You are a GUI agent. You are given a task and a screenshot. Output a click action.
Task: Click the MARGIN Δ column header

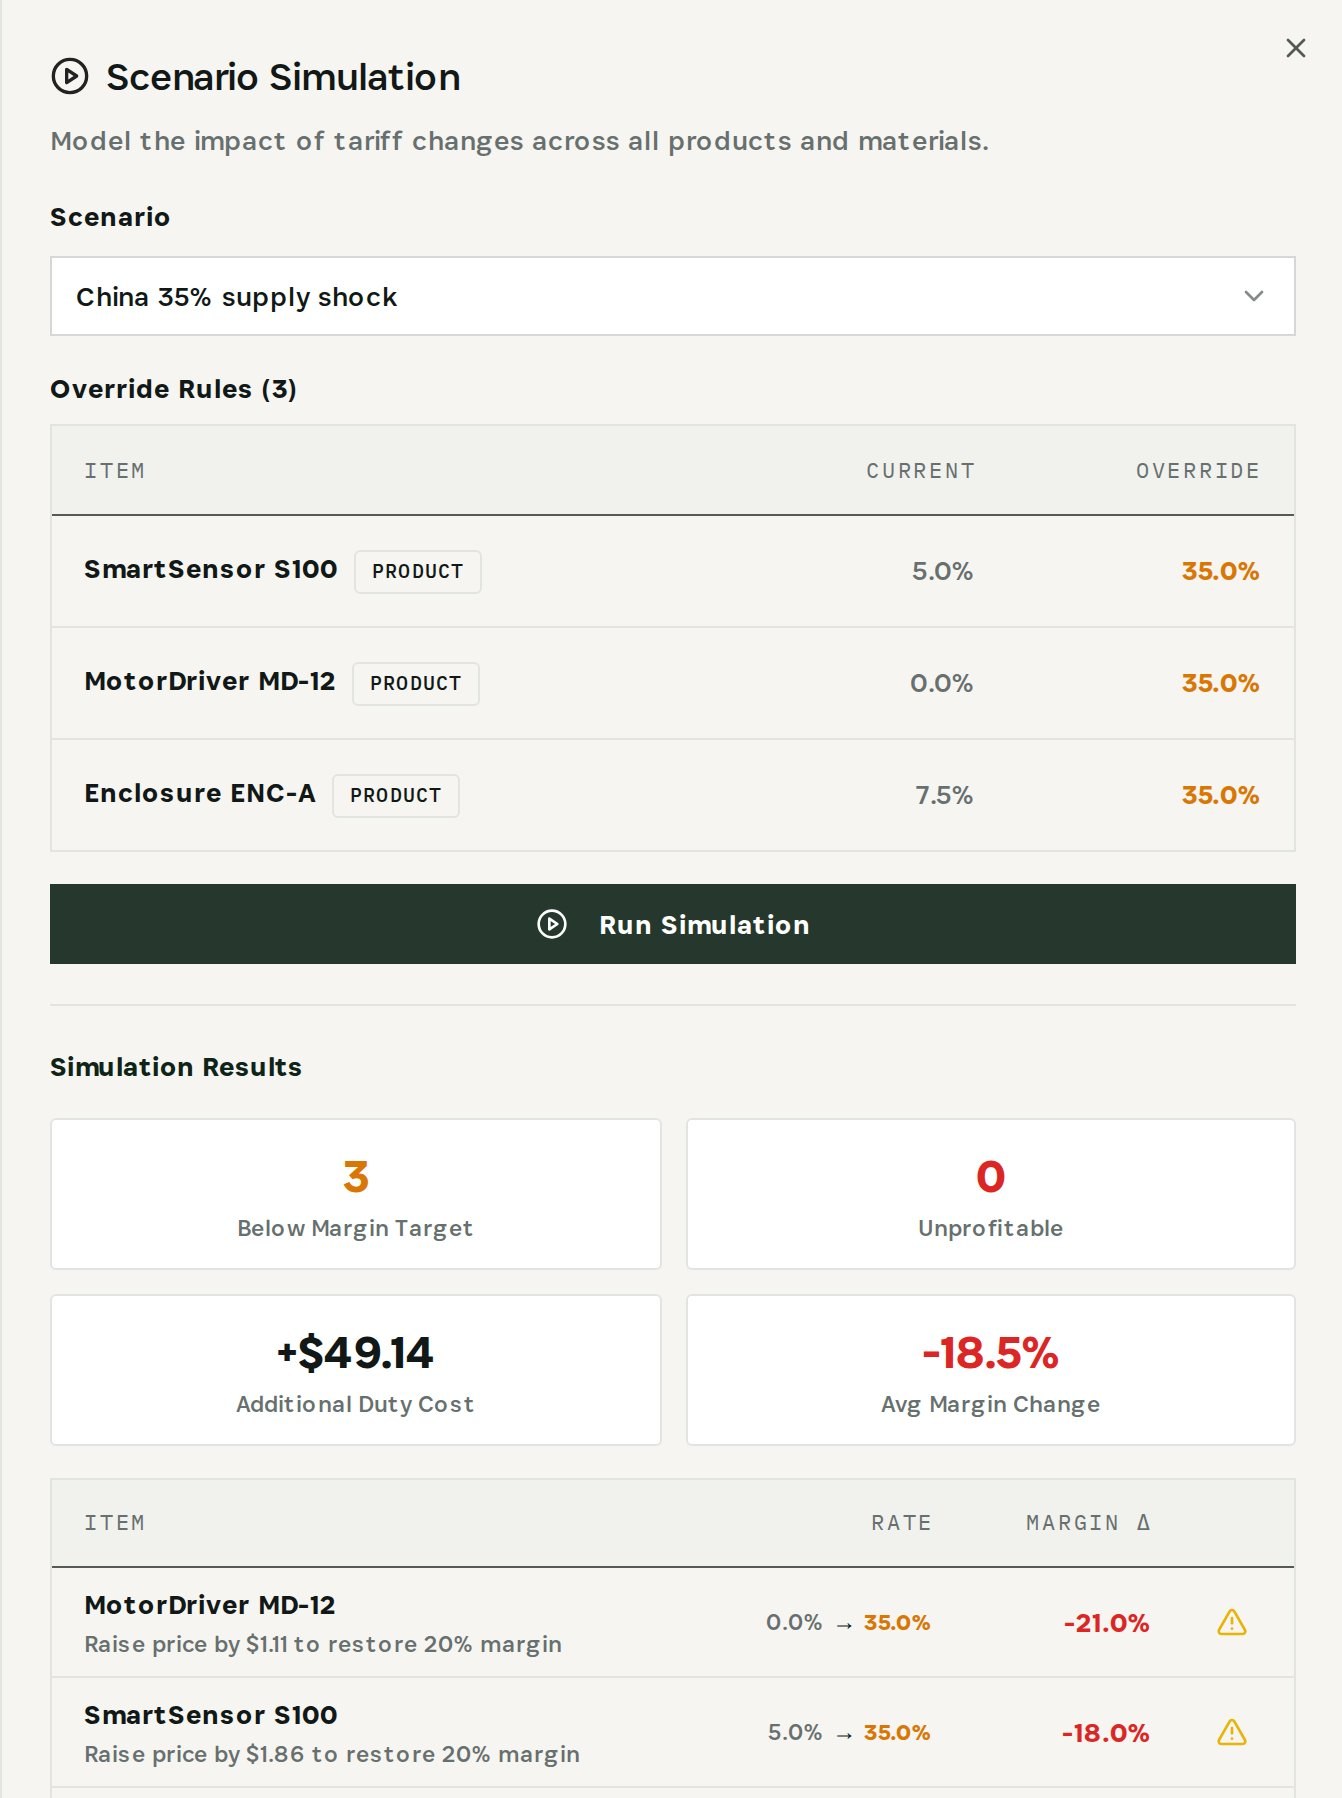pyautogui.click(x=1088, y=1523)
